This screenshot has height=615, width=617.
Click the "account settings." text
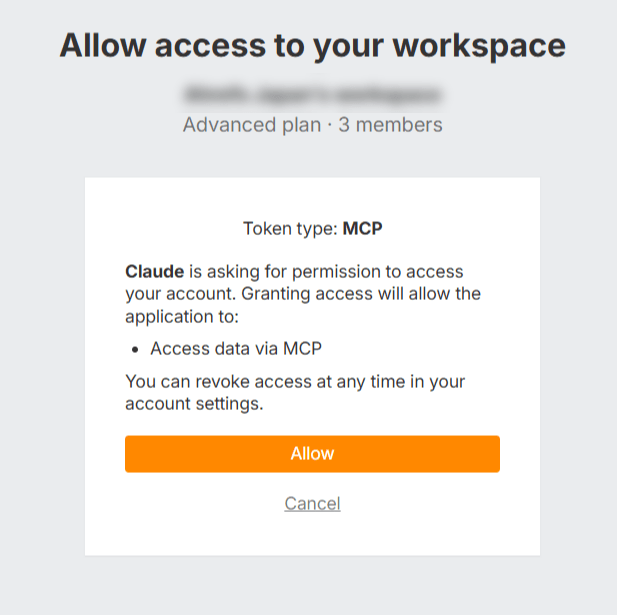194,404
